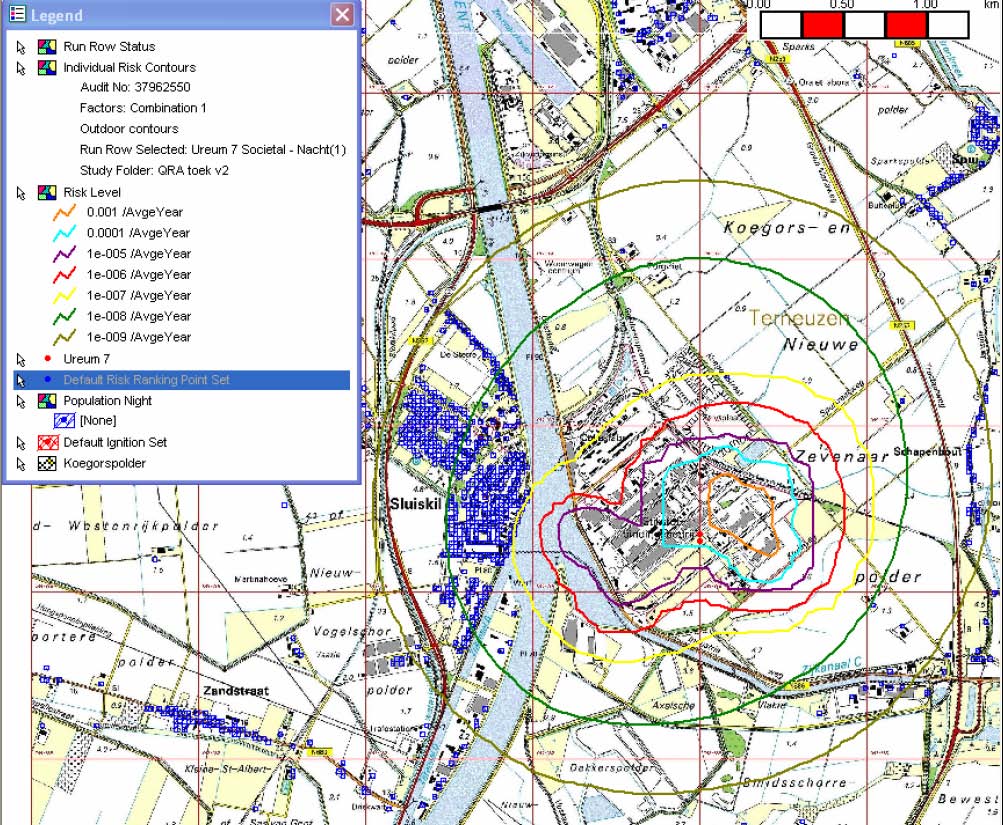The width and height of the screenshot is (1003, 825).
Task: Click the 1e-009 /AvgeYear label
Action: click(139, 337)
